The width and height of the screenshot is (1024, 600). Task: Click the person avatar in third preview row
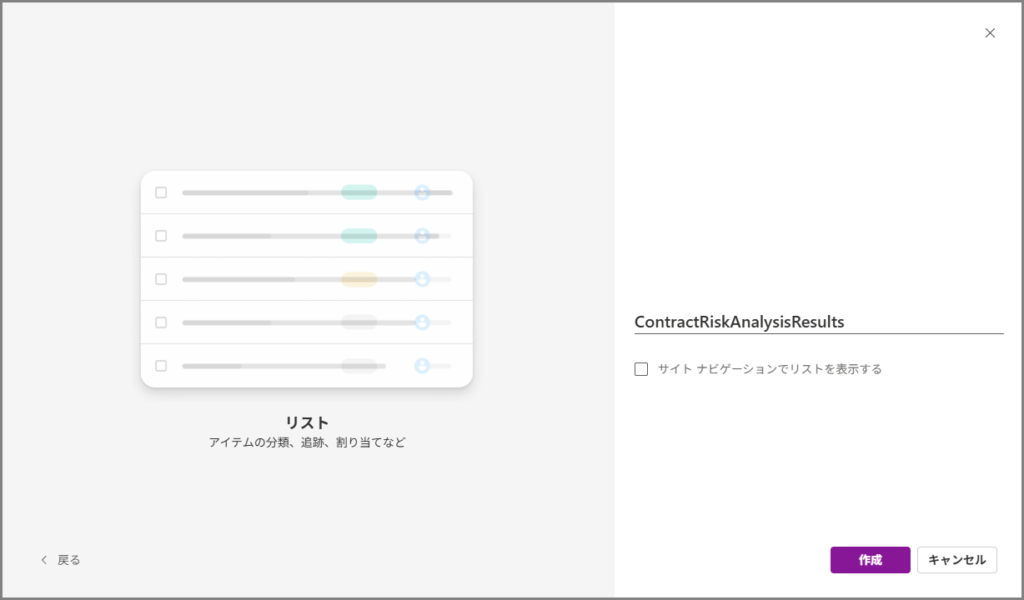pos(422,279)
